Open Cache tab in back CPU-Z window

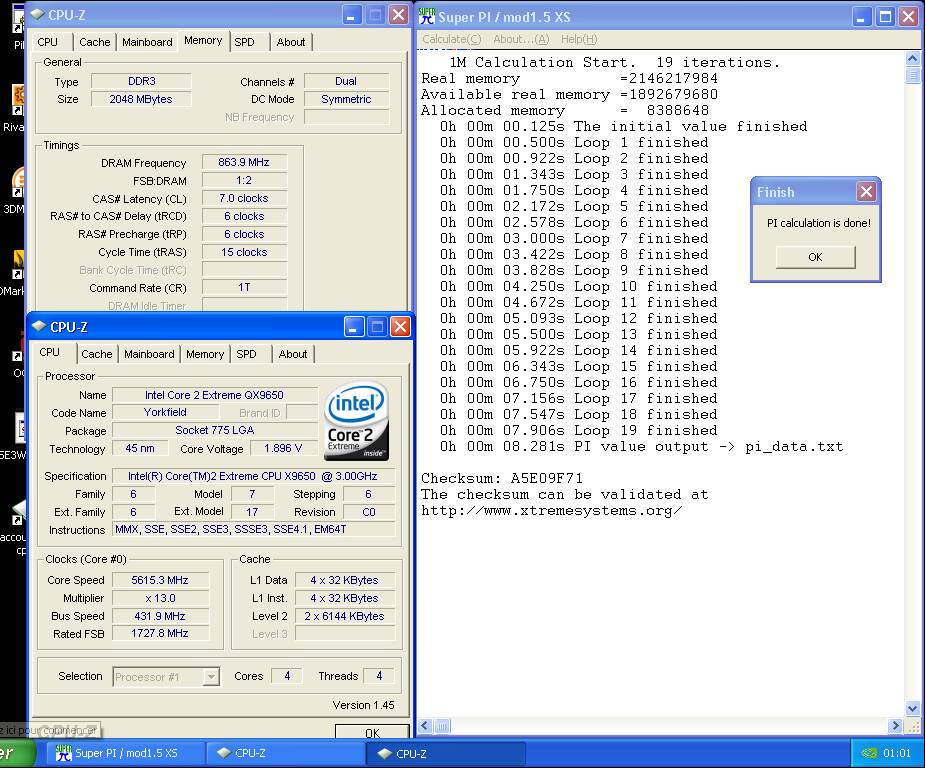pos(94,42)
